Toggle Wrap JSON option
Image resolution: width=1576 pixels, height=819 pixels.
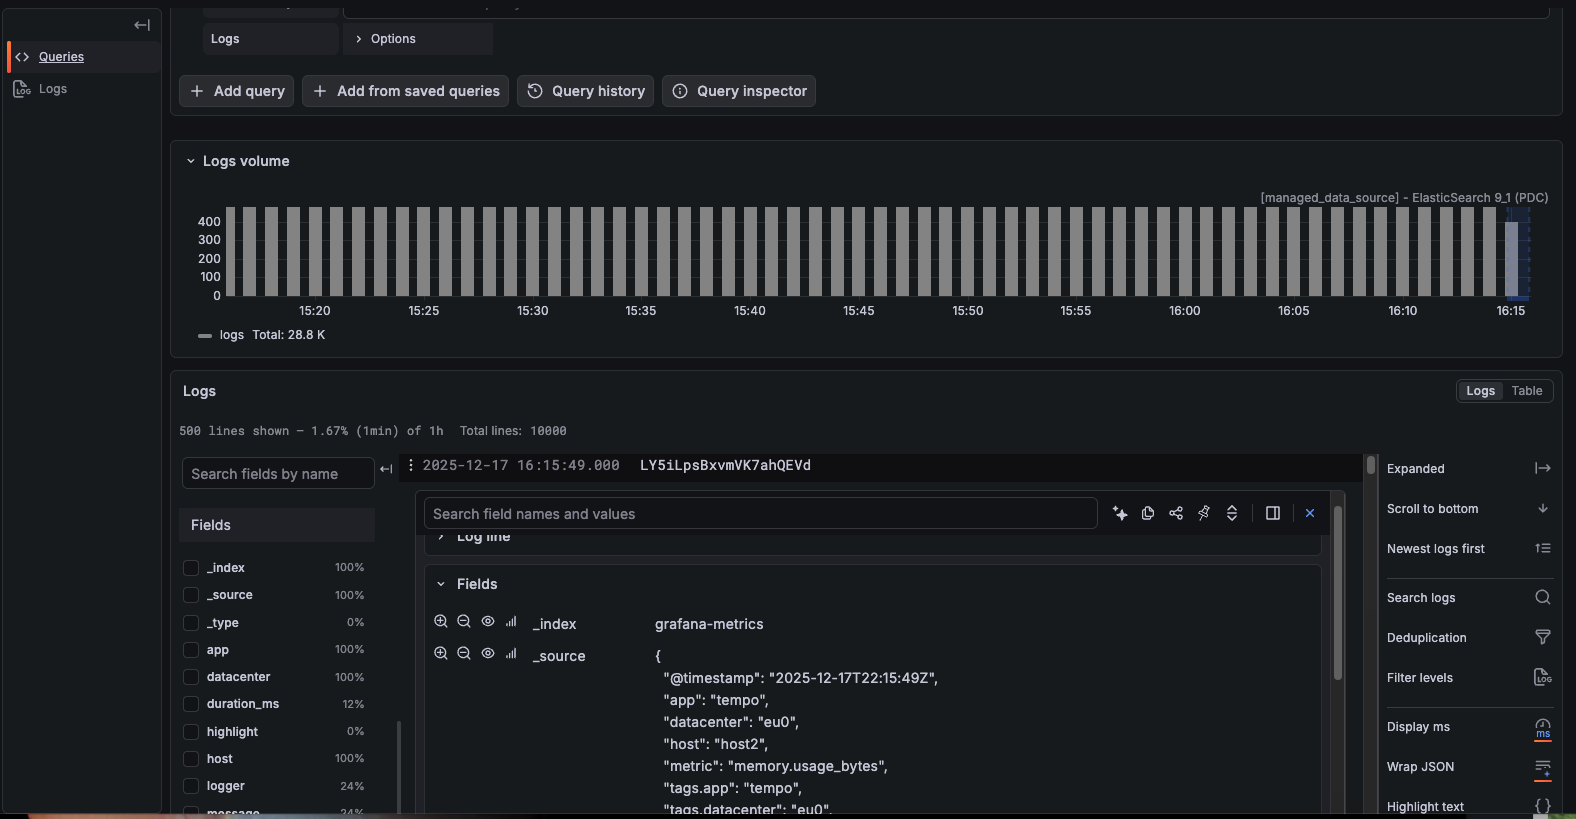[x=1543, y=768]
